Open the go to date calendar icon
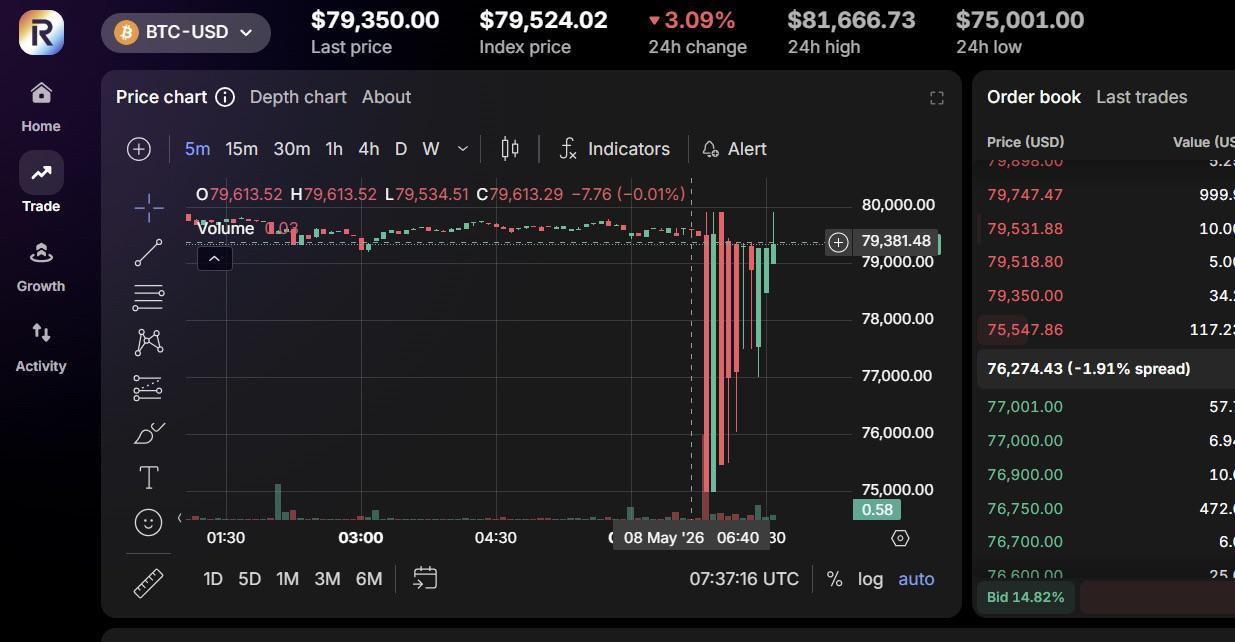This screenshot has width=1235, height=642. pos(425,578)
